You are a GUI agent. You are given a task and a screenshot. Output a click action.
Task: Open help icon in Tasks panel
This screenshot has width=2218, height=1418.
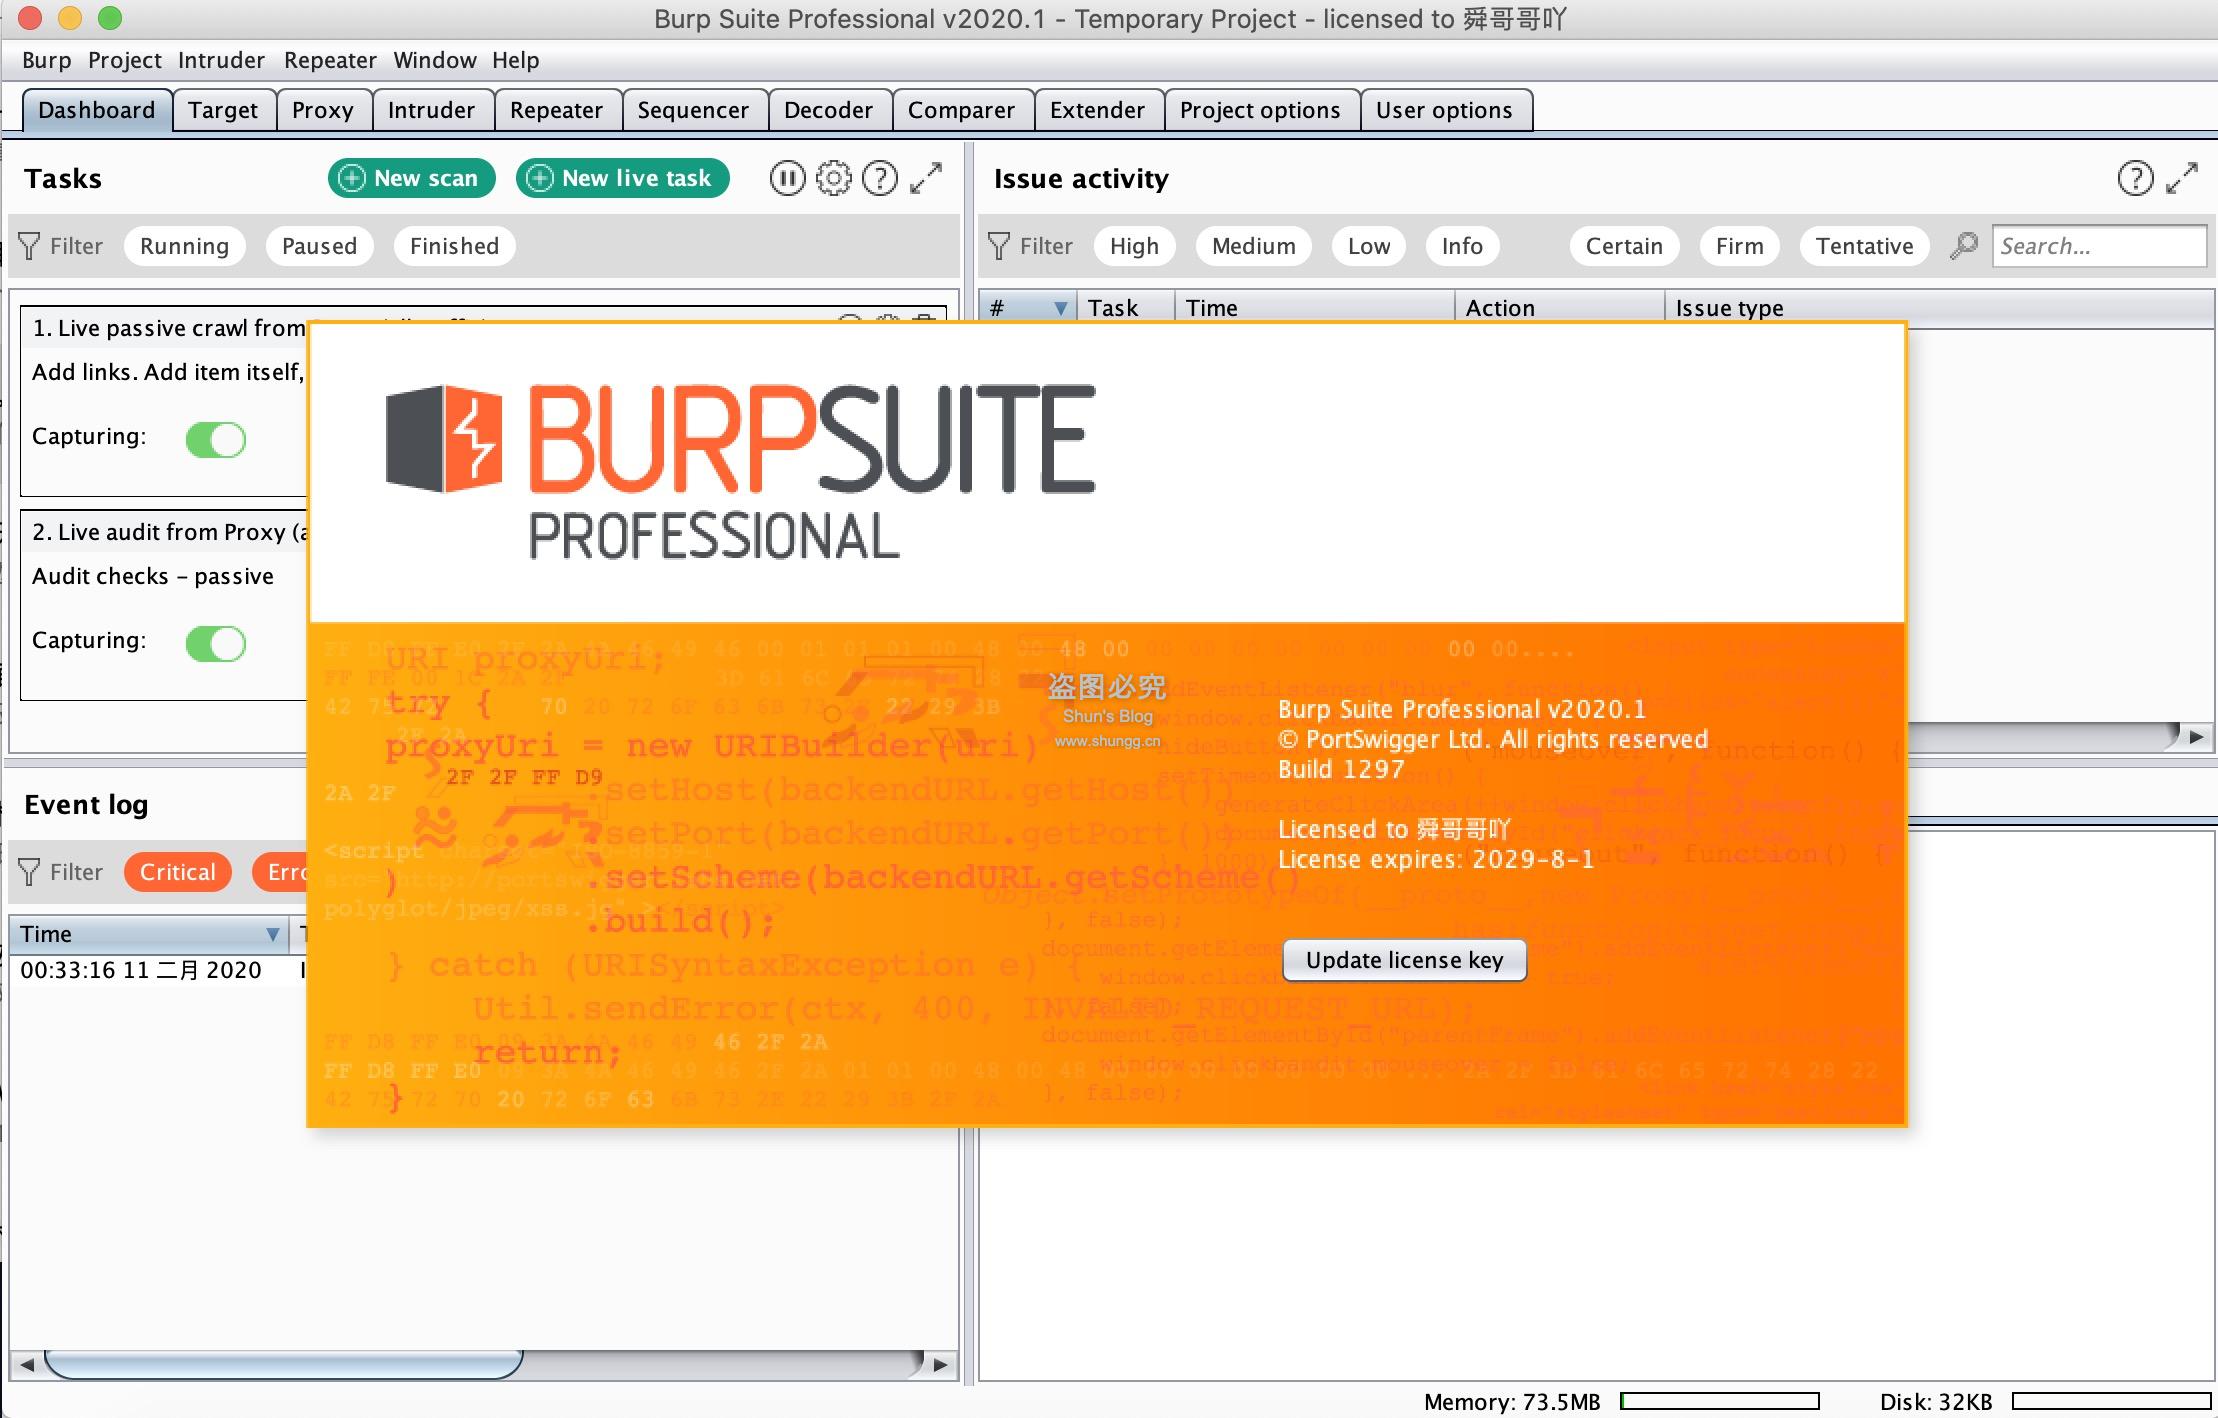880,179
